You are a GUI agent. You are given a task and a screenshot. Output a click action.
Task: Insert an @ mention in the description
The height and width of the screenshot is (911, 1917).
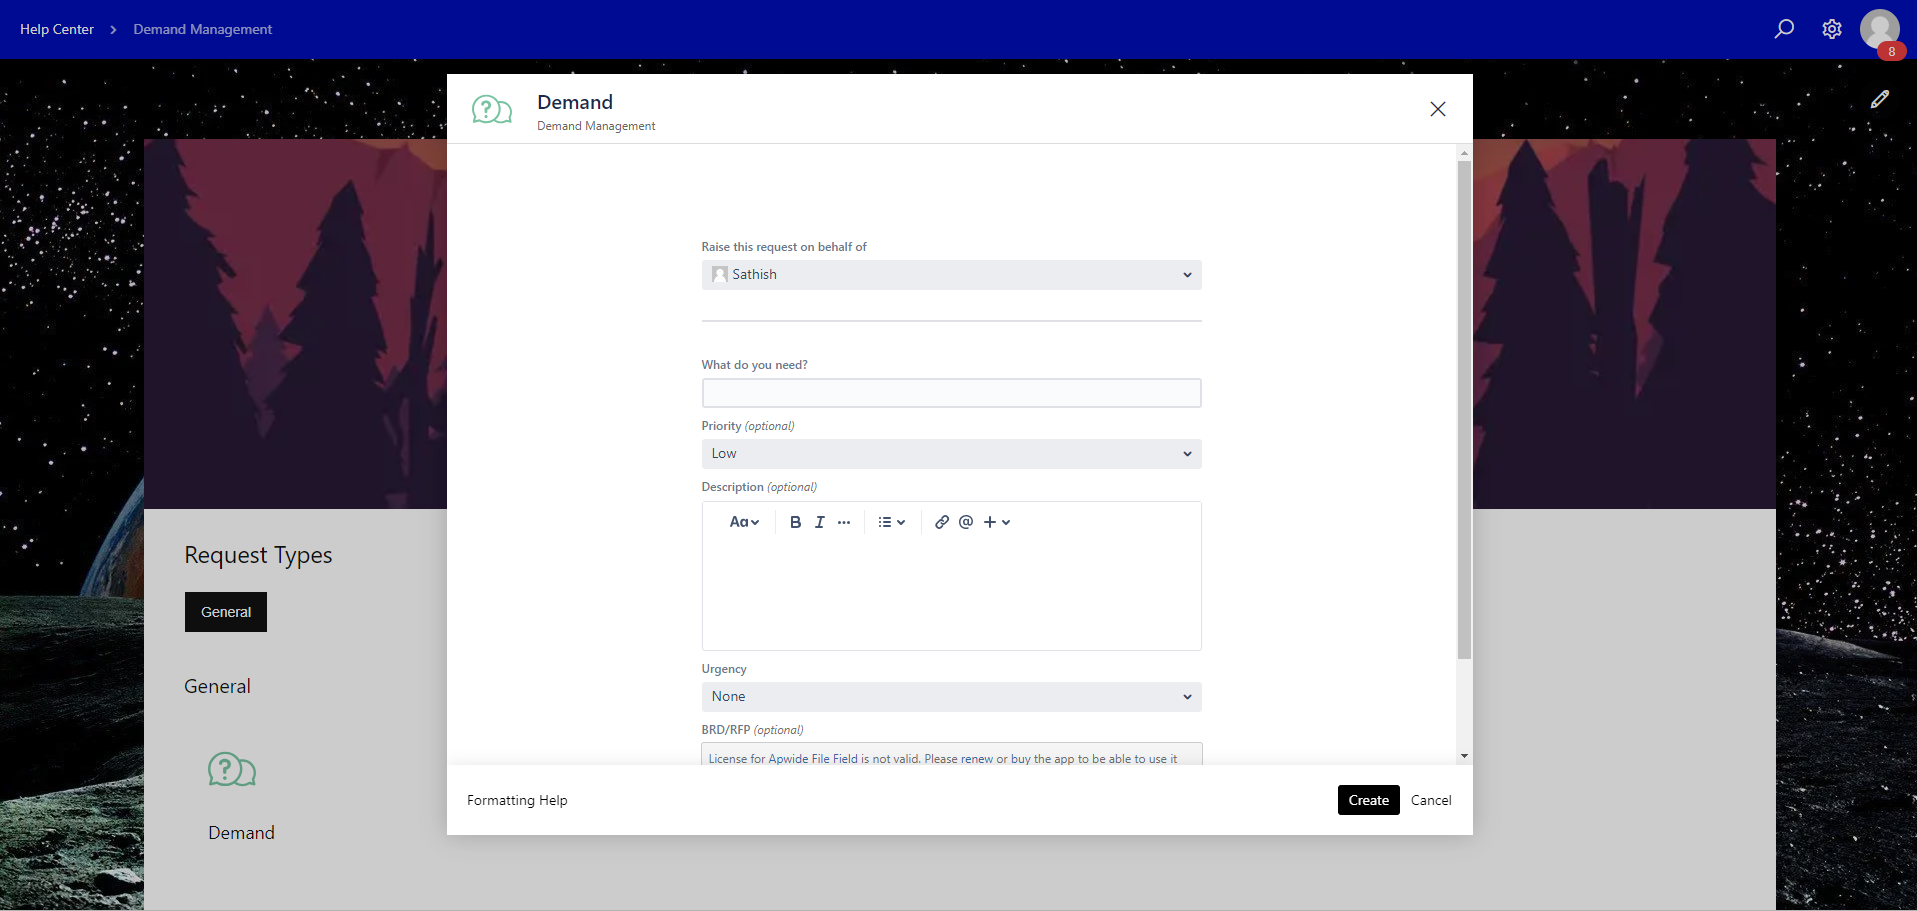click(965, 521)
